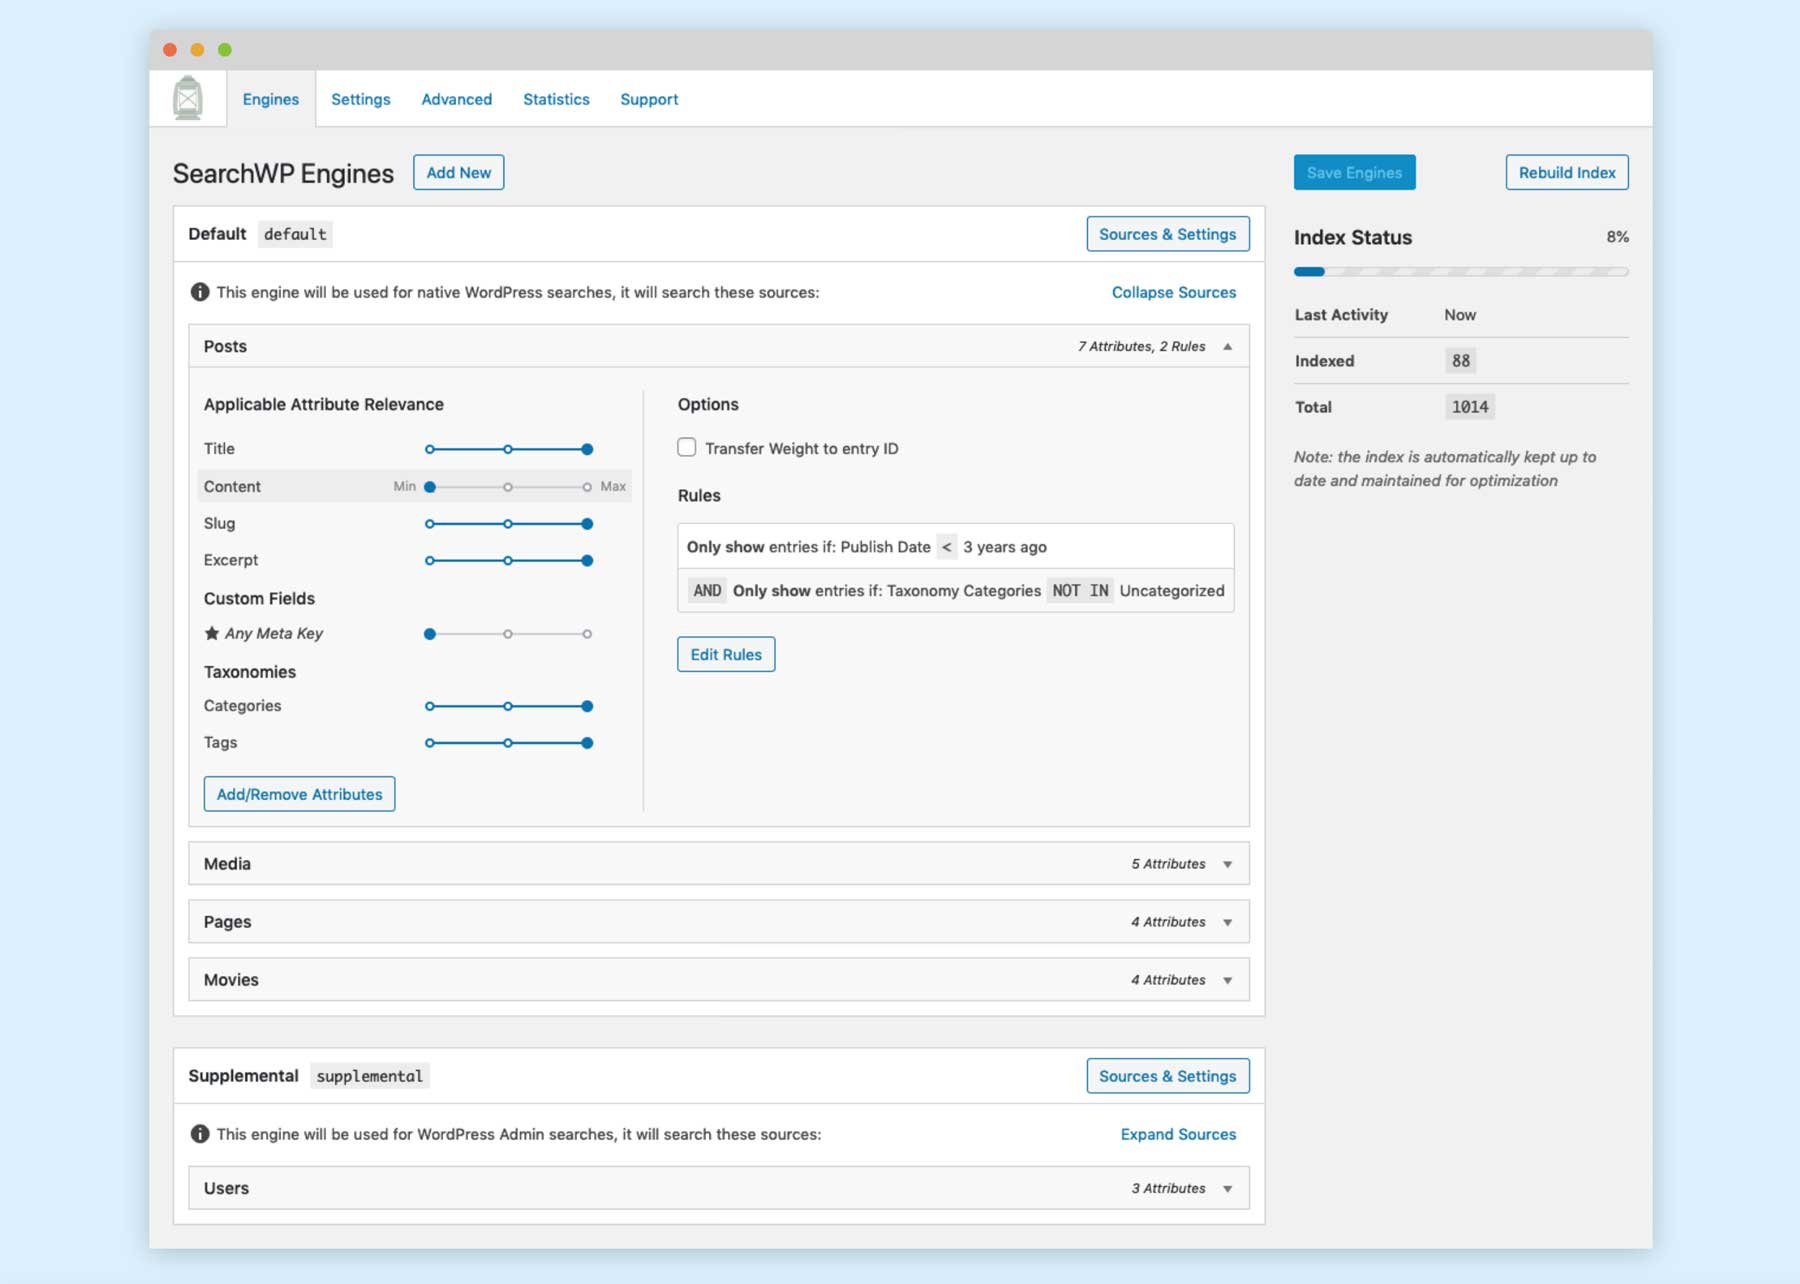Expand the Users source section
The image size is (1800, 1284).
pos(1228,1188)
